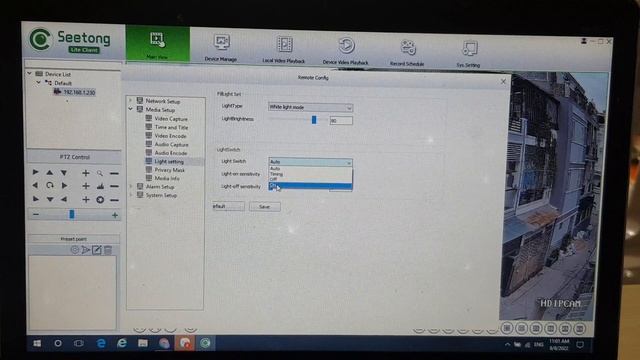The width and height of the screenshot is (640, 360).
Task: Select Light setting in the tree
Action: pyautogui.click(x=169, y=162)
